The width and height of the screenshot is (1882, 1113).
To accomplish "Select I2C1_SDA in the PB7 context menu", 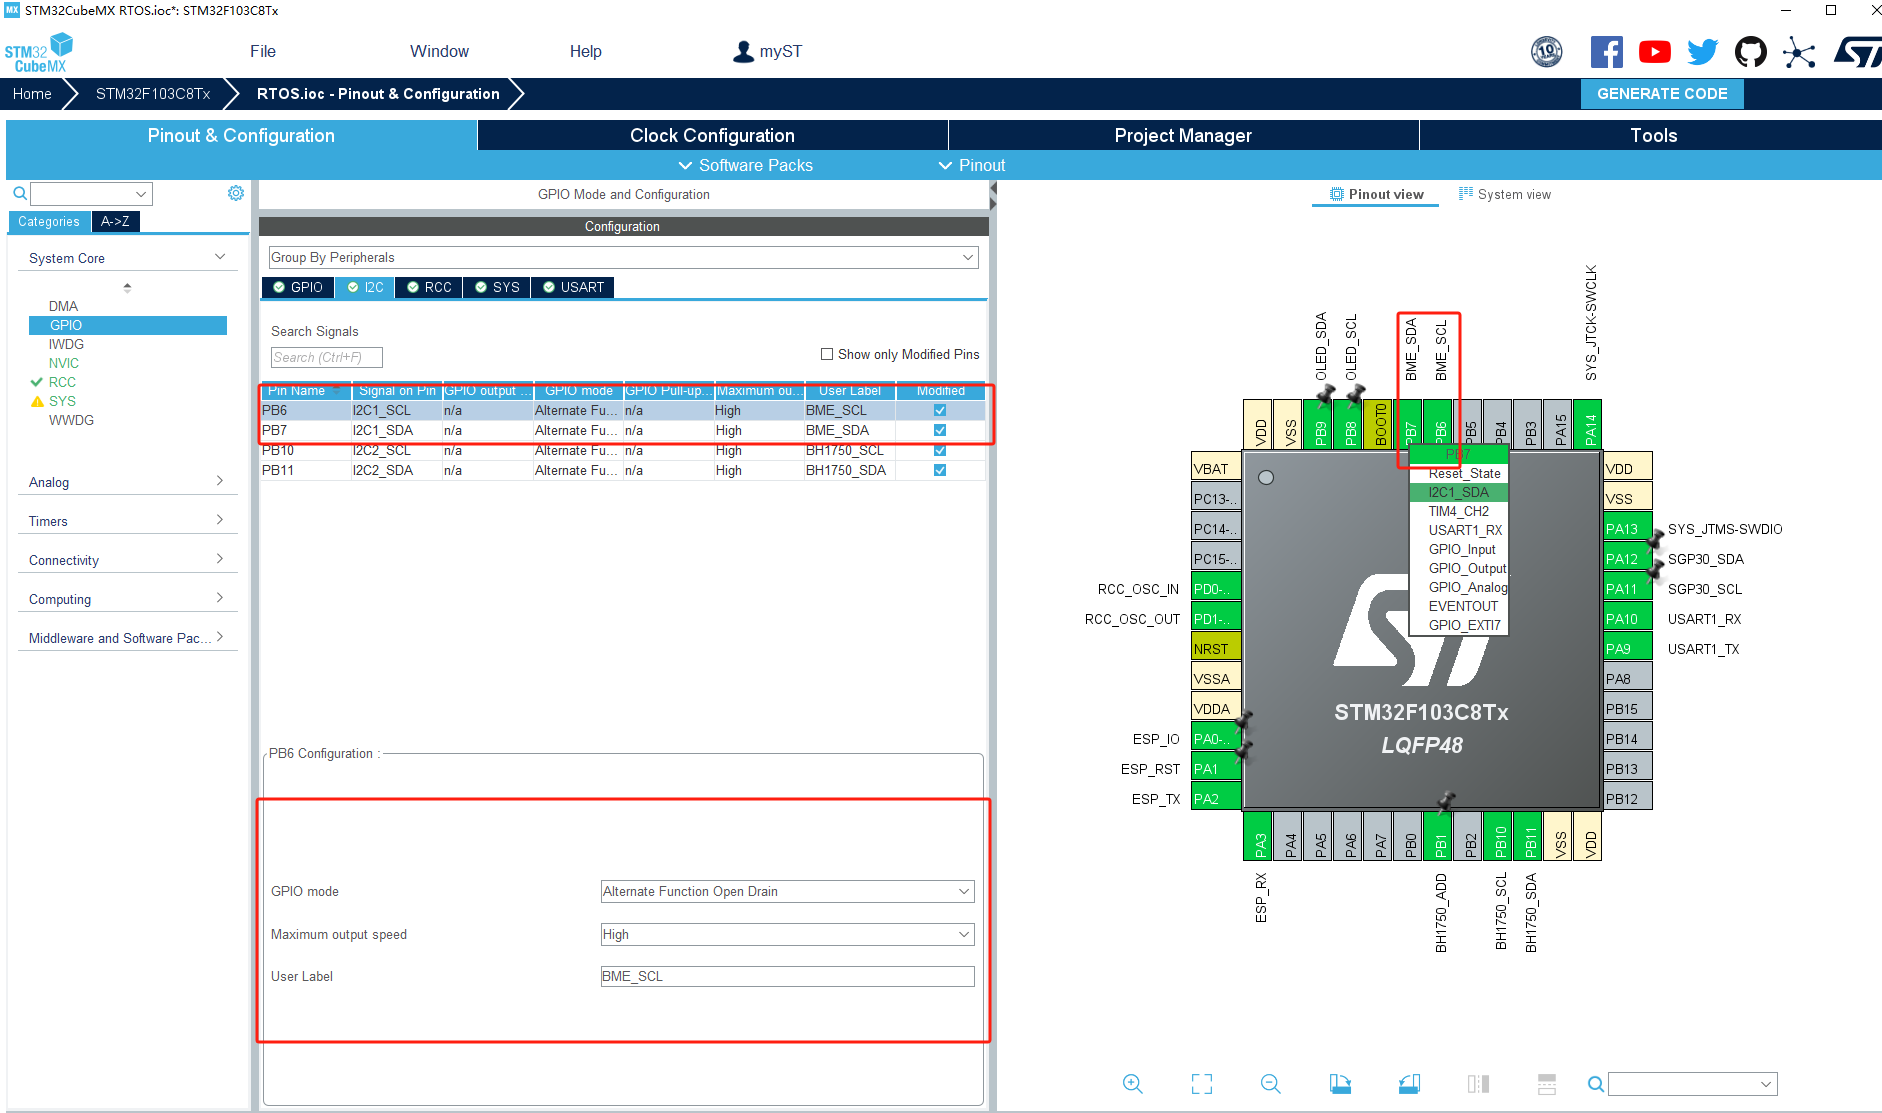I will tap(1461, 492).
